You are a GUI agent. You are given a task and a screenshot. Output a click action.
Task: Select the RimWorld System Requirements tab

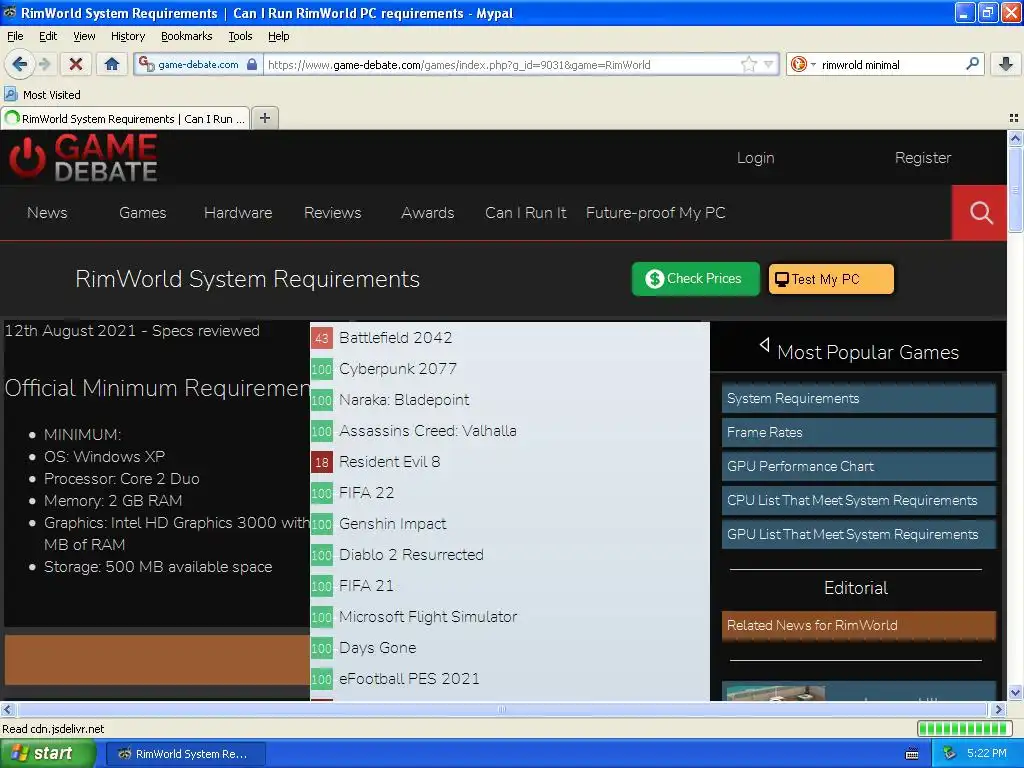pyautogui.click(x=125, y=119)
